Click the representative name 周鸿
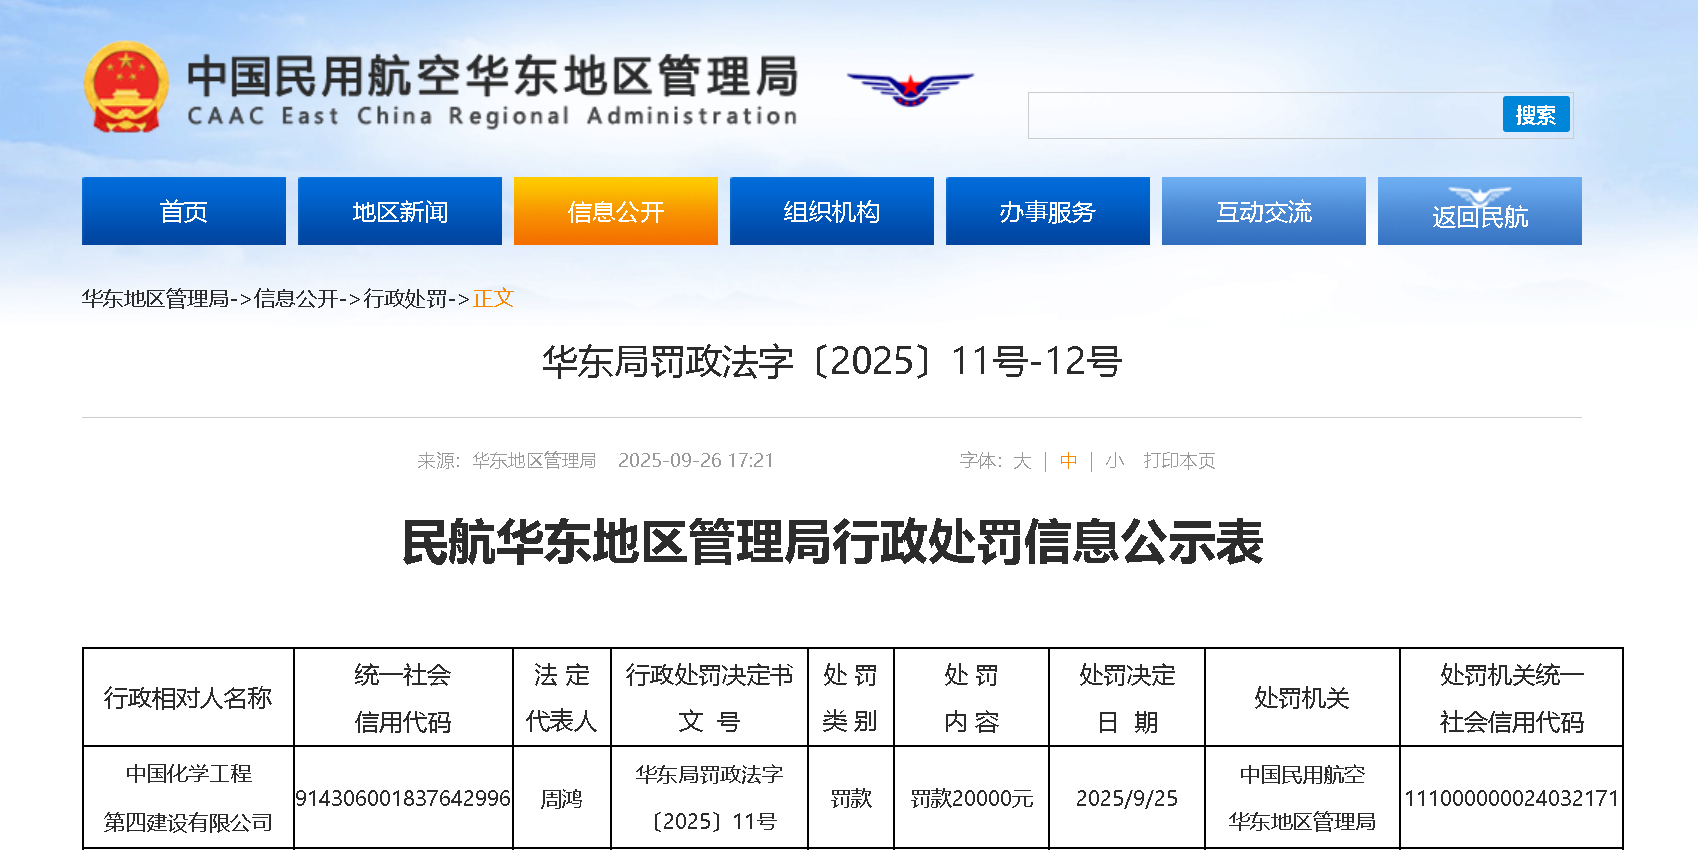The image size is (1698, 850). pyautogui.click(x=561, y=798)
